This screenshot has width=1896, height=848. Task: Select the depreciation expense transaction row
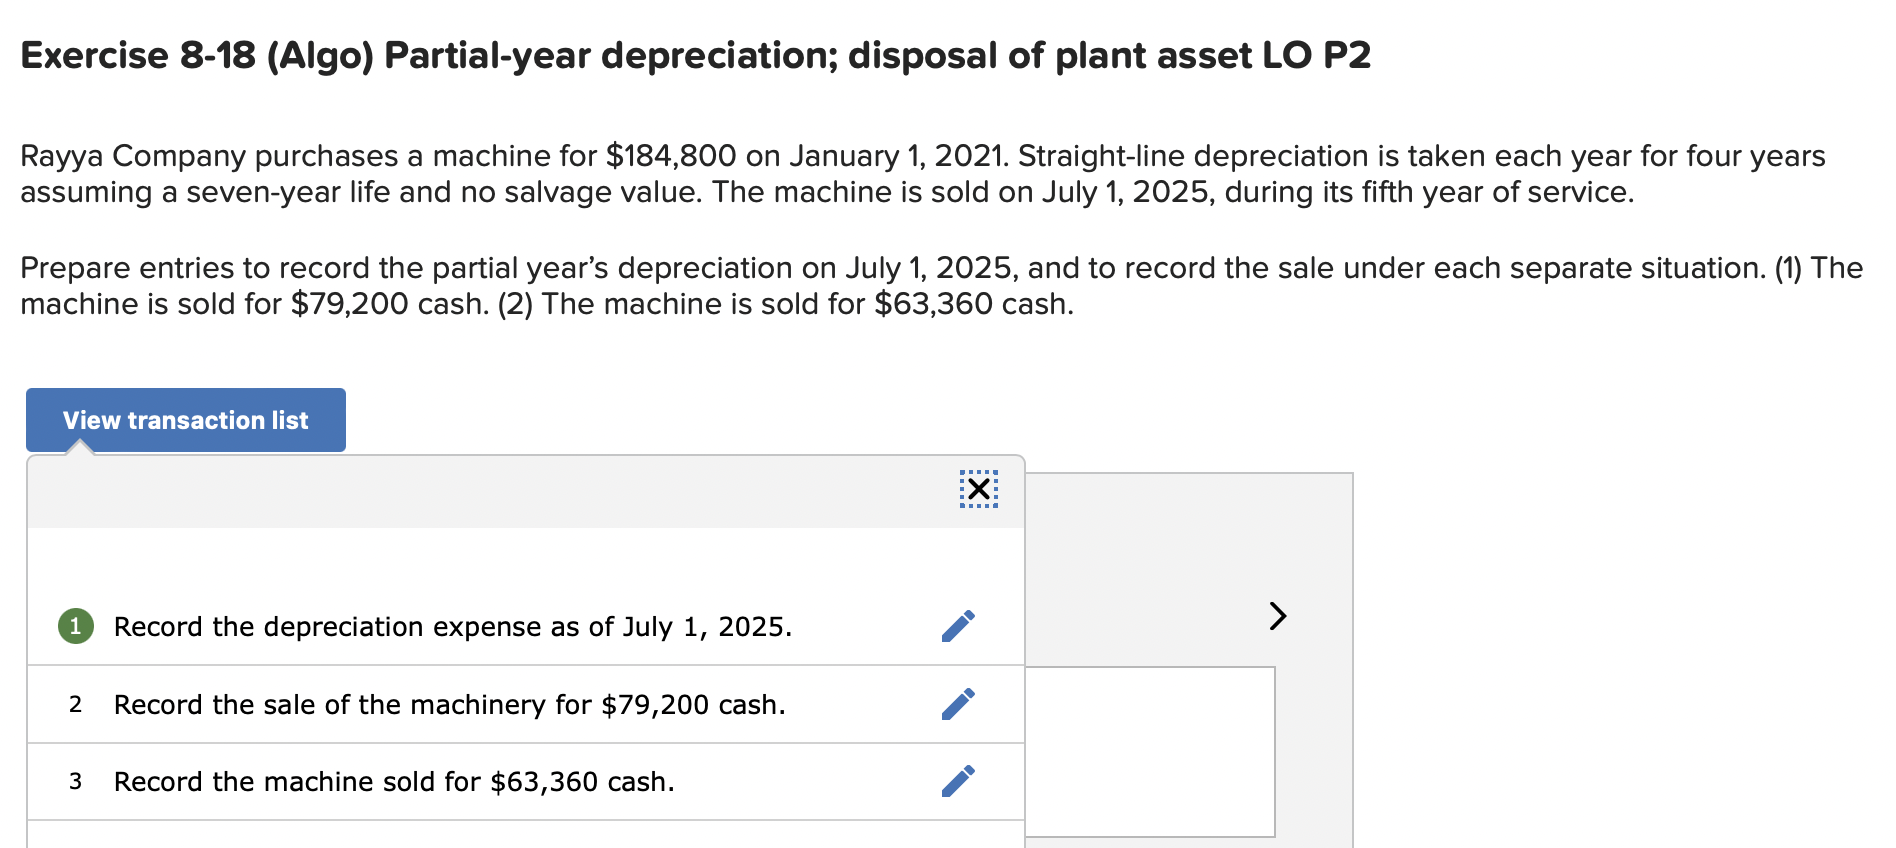point(452,627)
